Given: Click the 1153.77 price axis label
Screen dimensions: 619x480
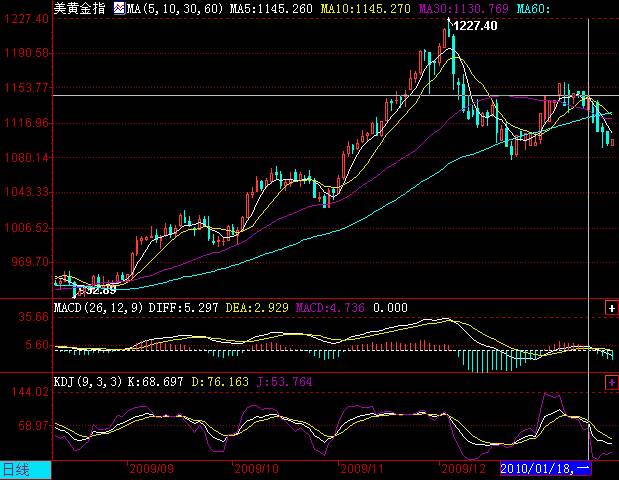Looking at the screenshot, I should pos(26,88).
